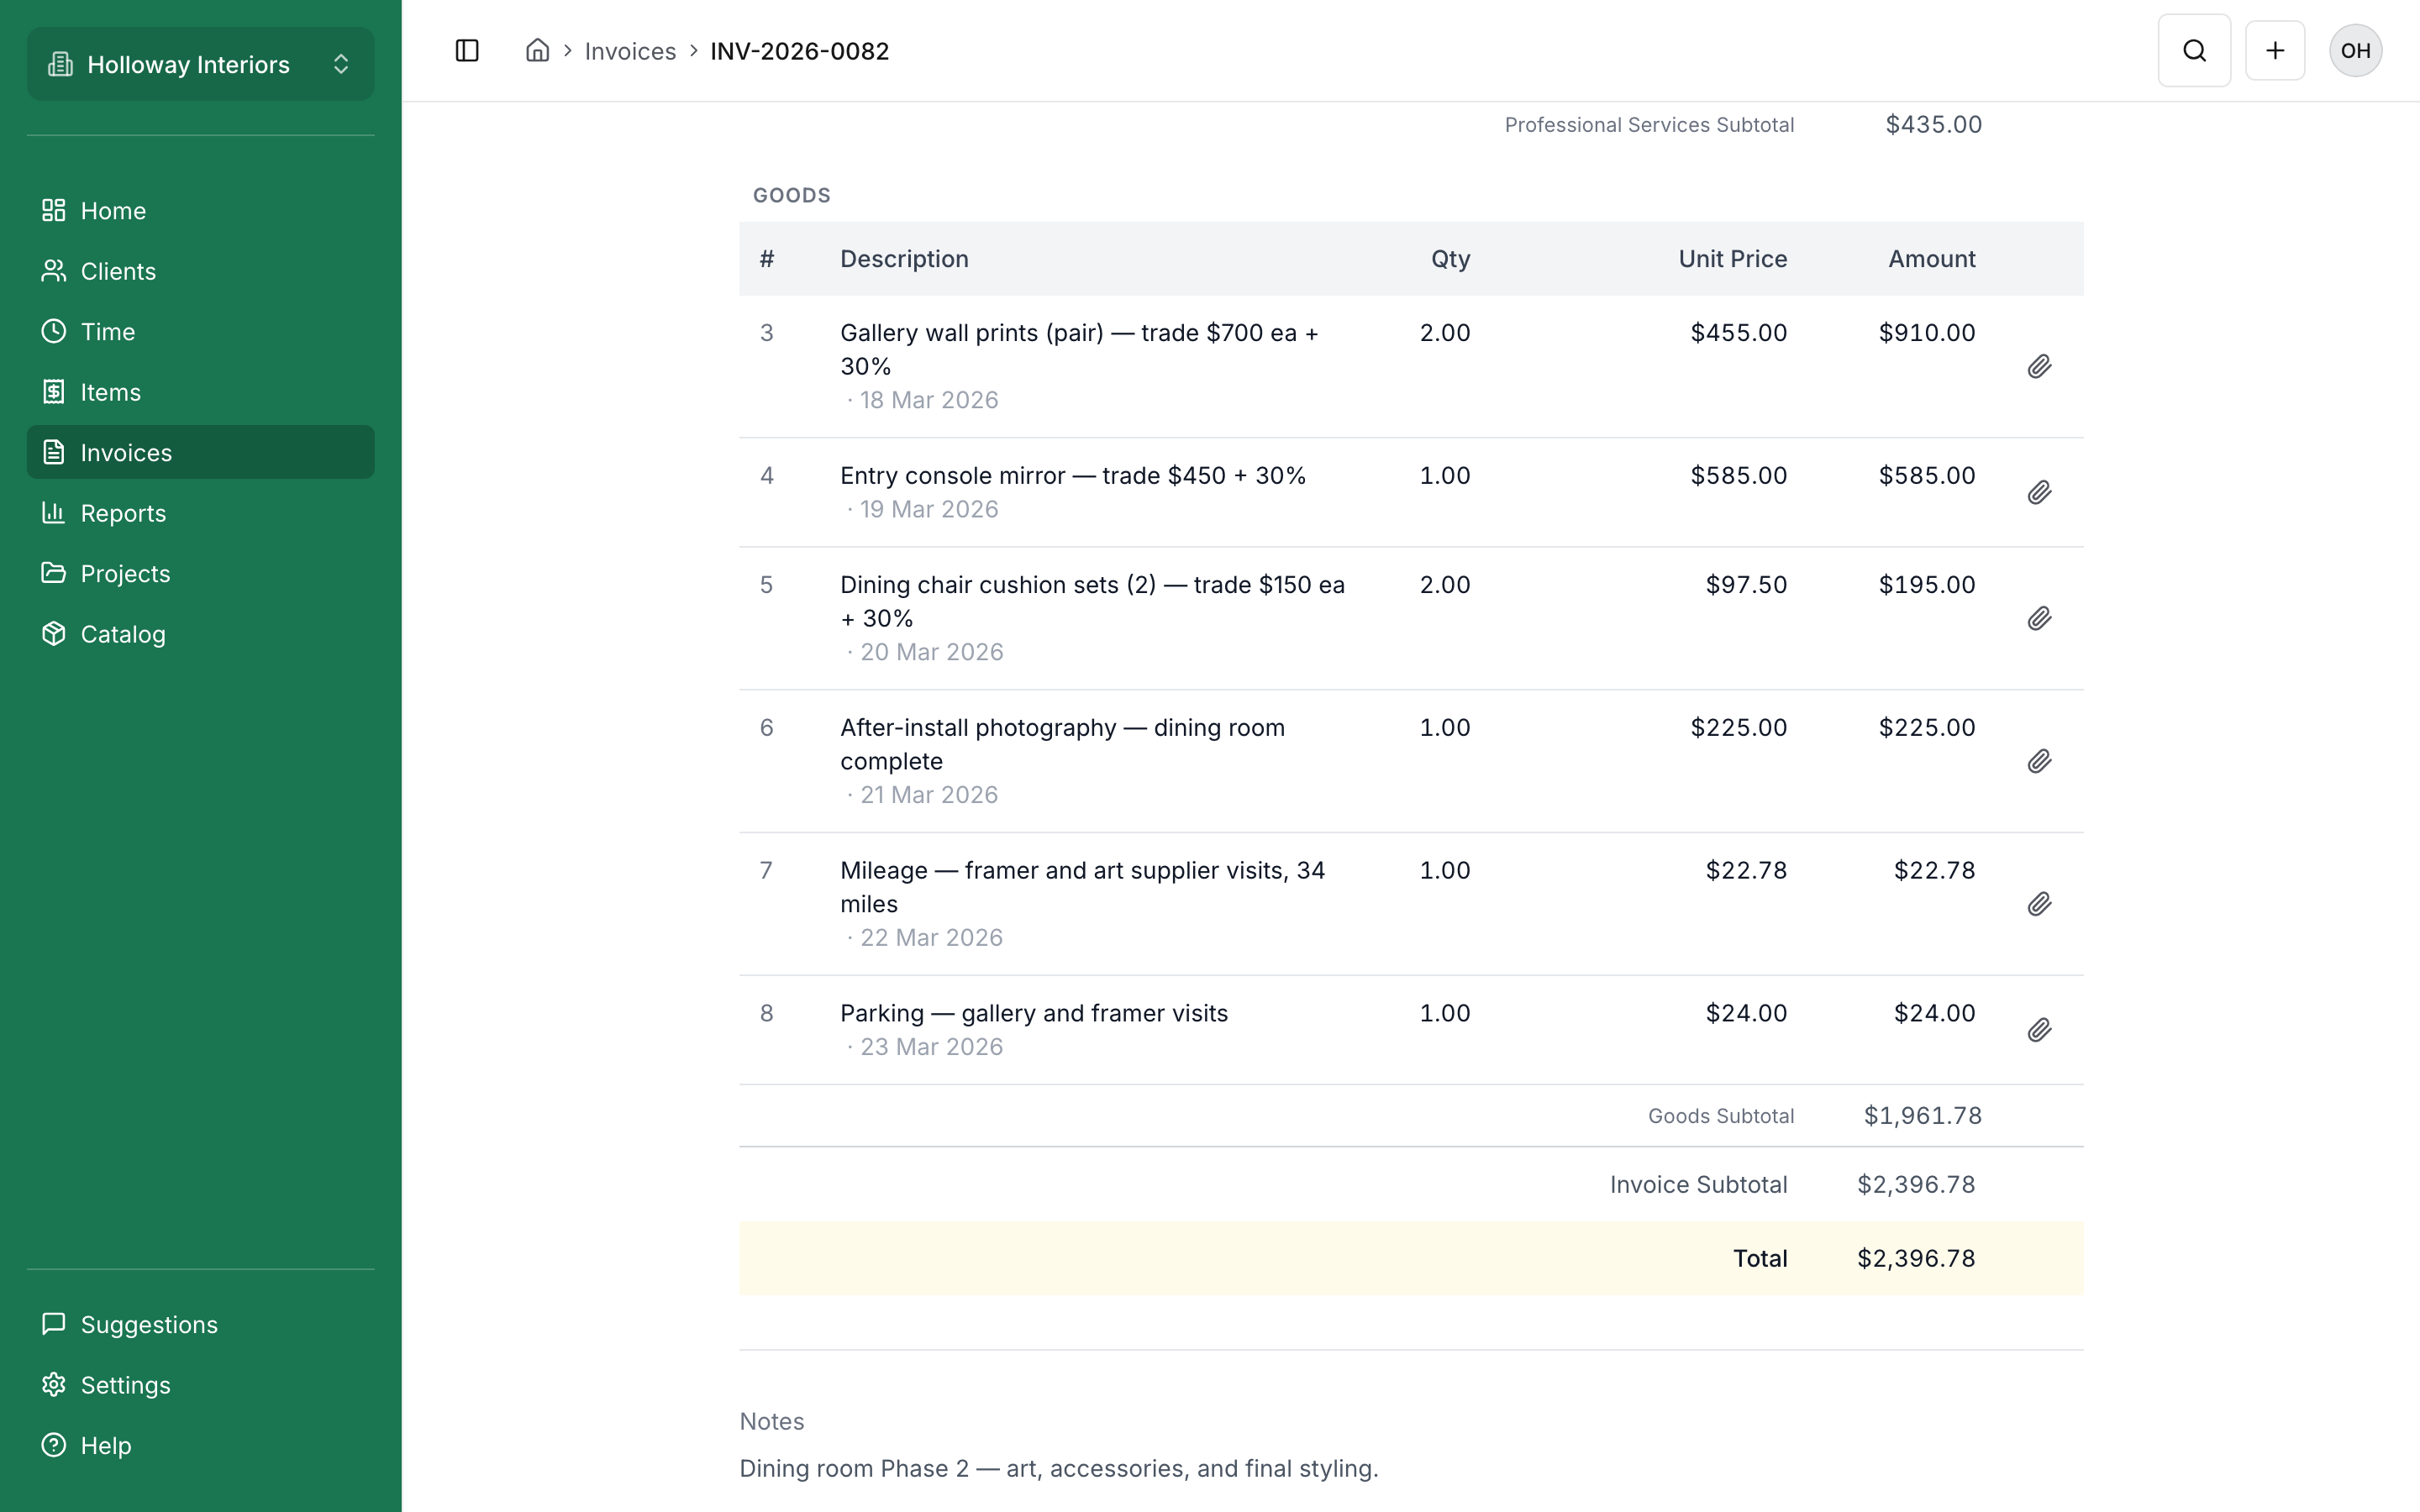Open Time in the sidebar
The width and height of the screenshot is (2420, 1512).
tap(201, 331)
